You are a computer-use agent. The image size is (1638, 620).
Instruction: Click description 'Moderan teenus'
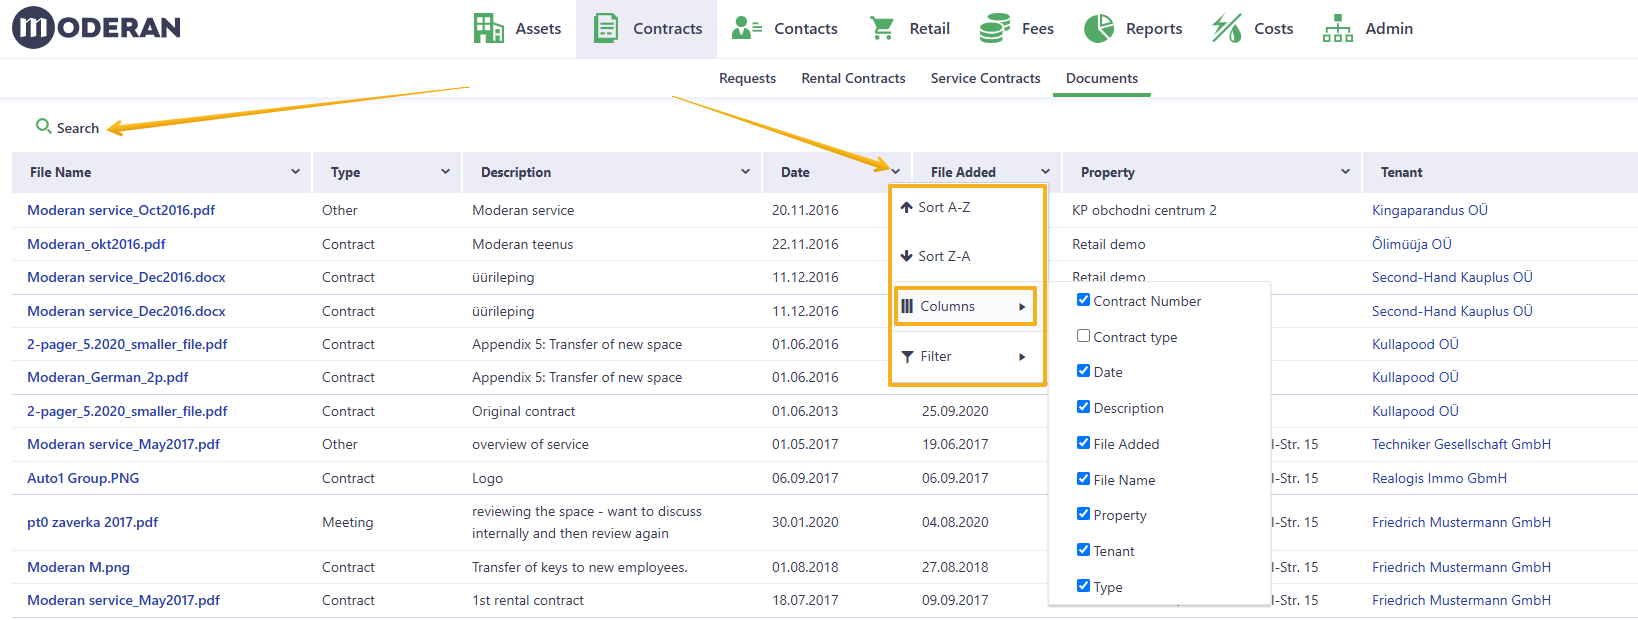pyautogui.click(x=523, y=244)
